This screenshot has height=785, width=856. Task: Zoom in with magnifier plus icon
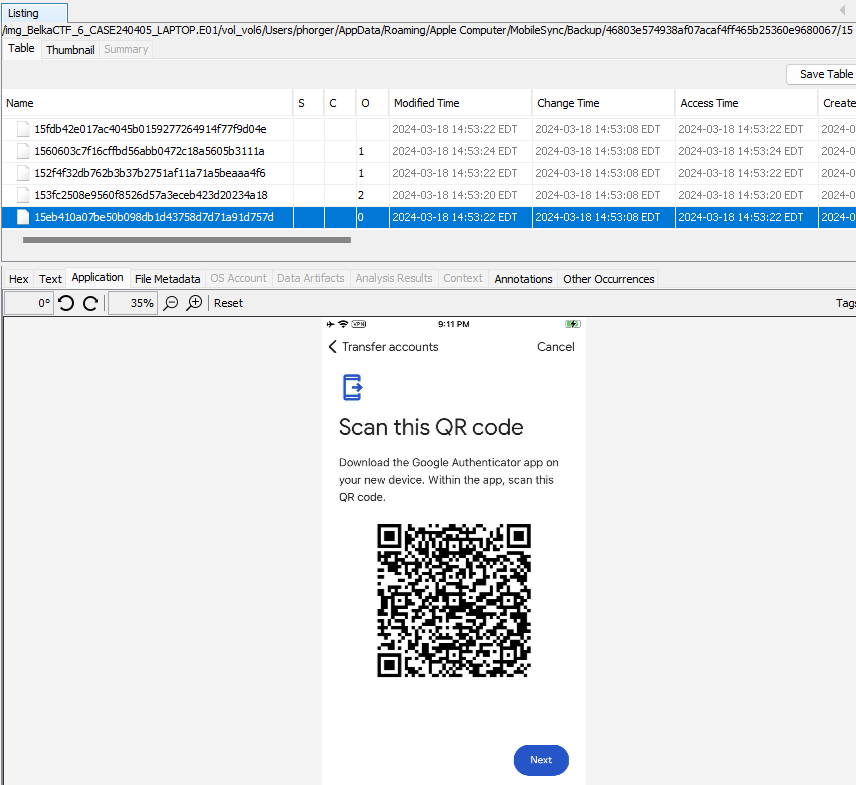click(194, 303)
